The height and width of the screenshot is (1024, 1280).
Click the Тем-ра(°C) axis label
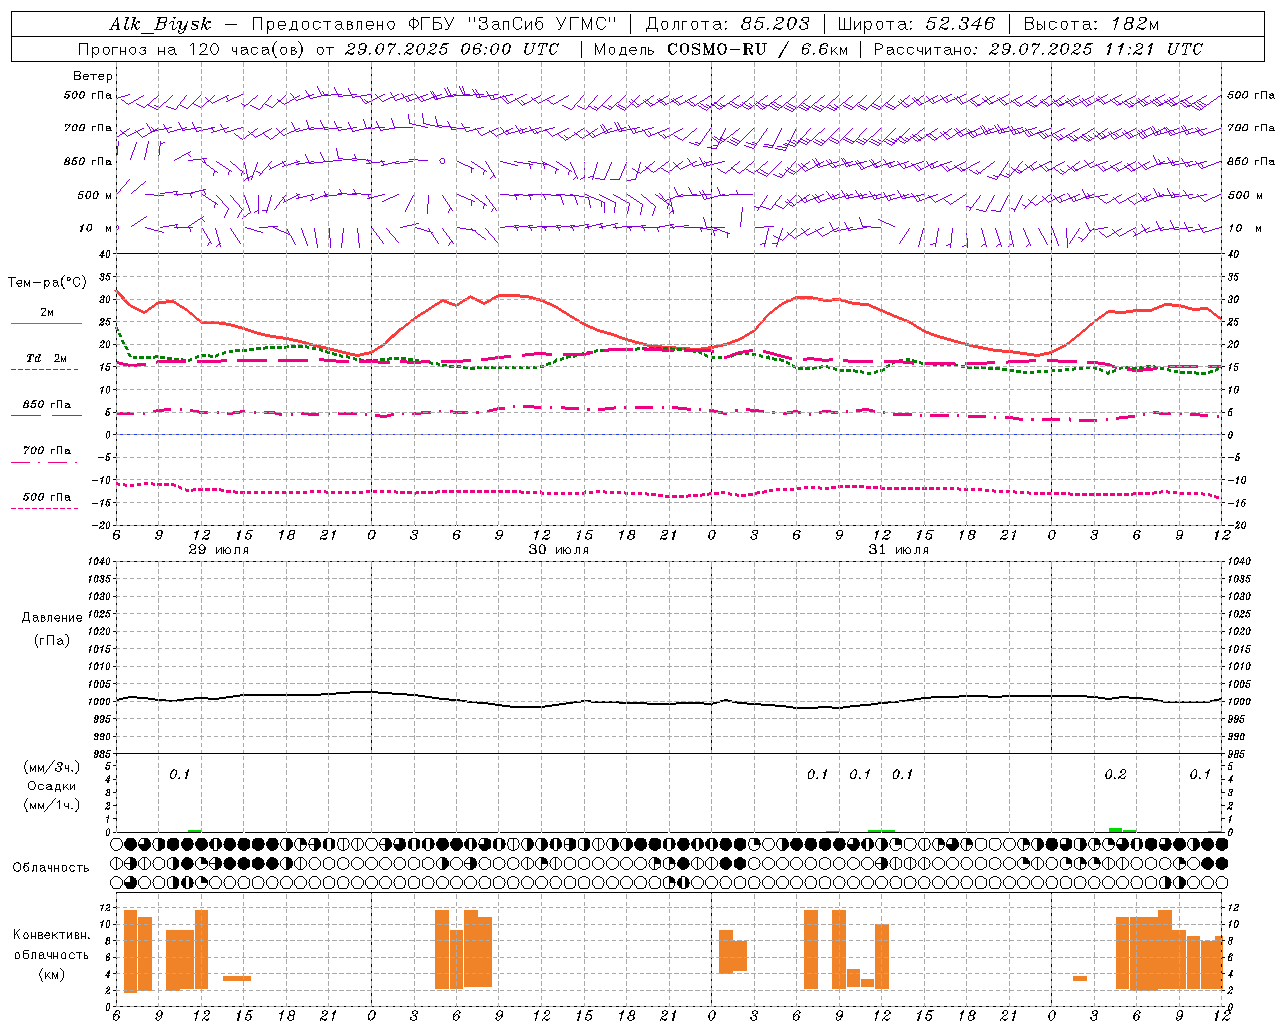(47, 283)
